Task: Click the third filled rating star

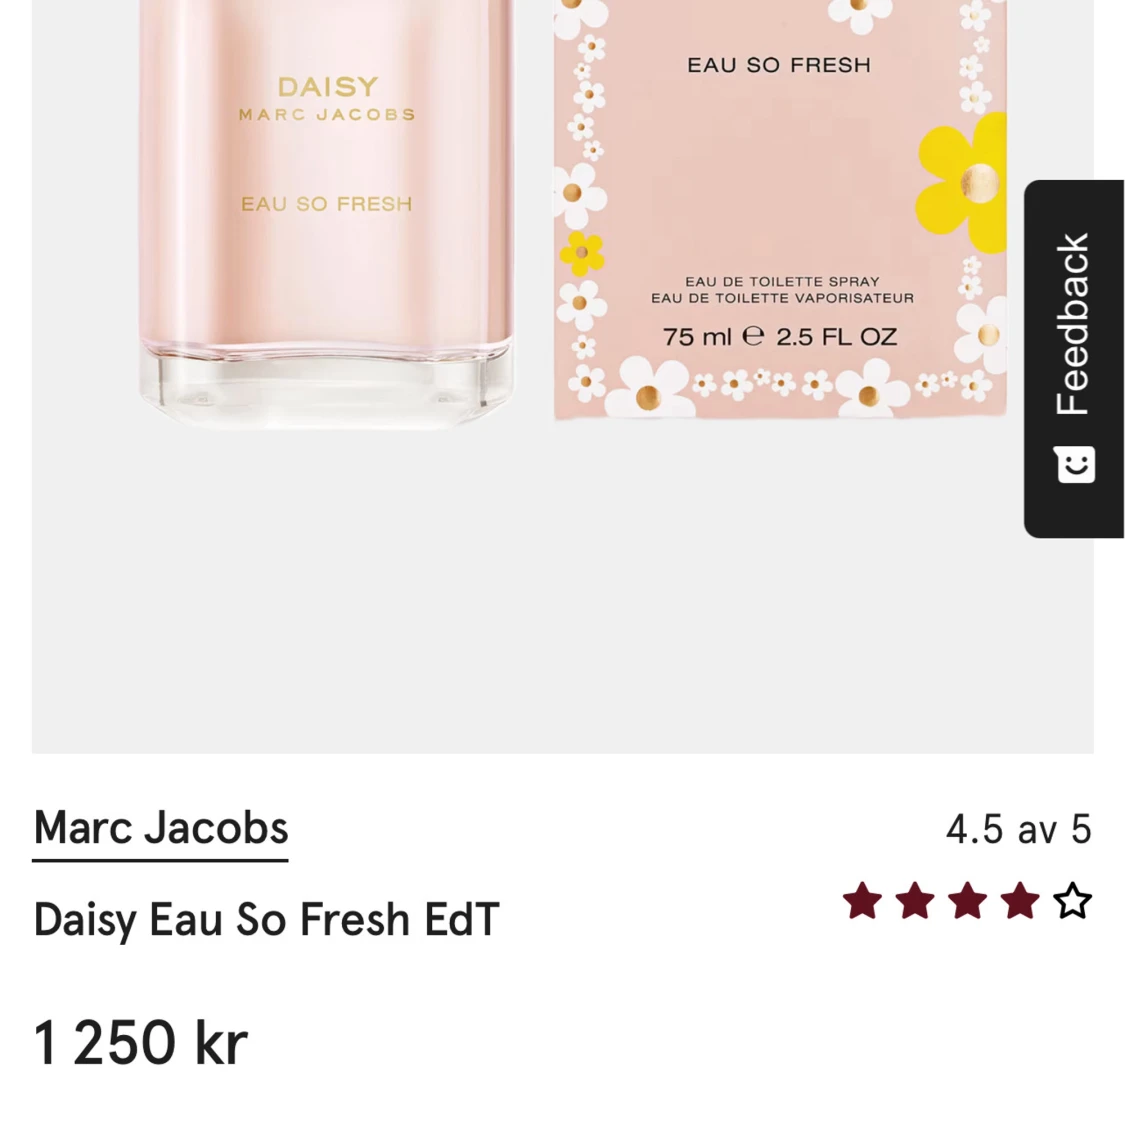Action: pyautogui.click(x=967, y=900)
